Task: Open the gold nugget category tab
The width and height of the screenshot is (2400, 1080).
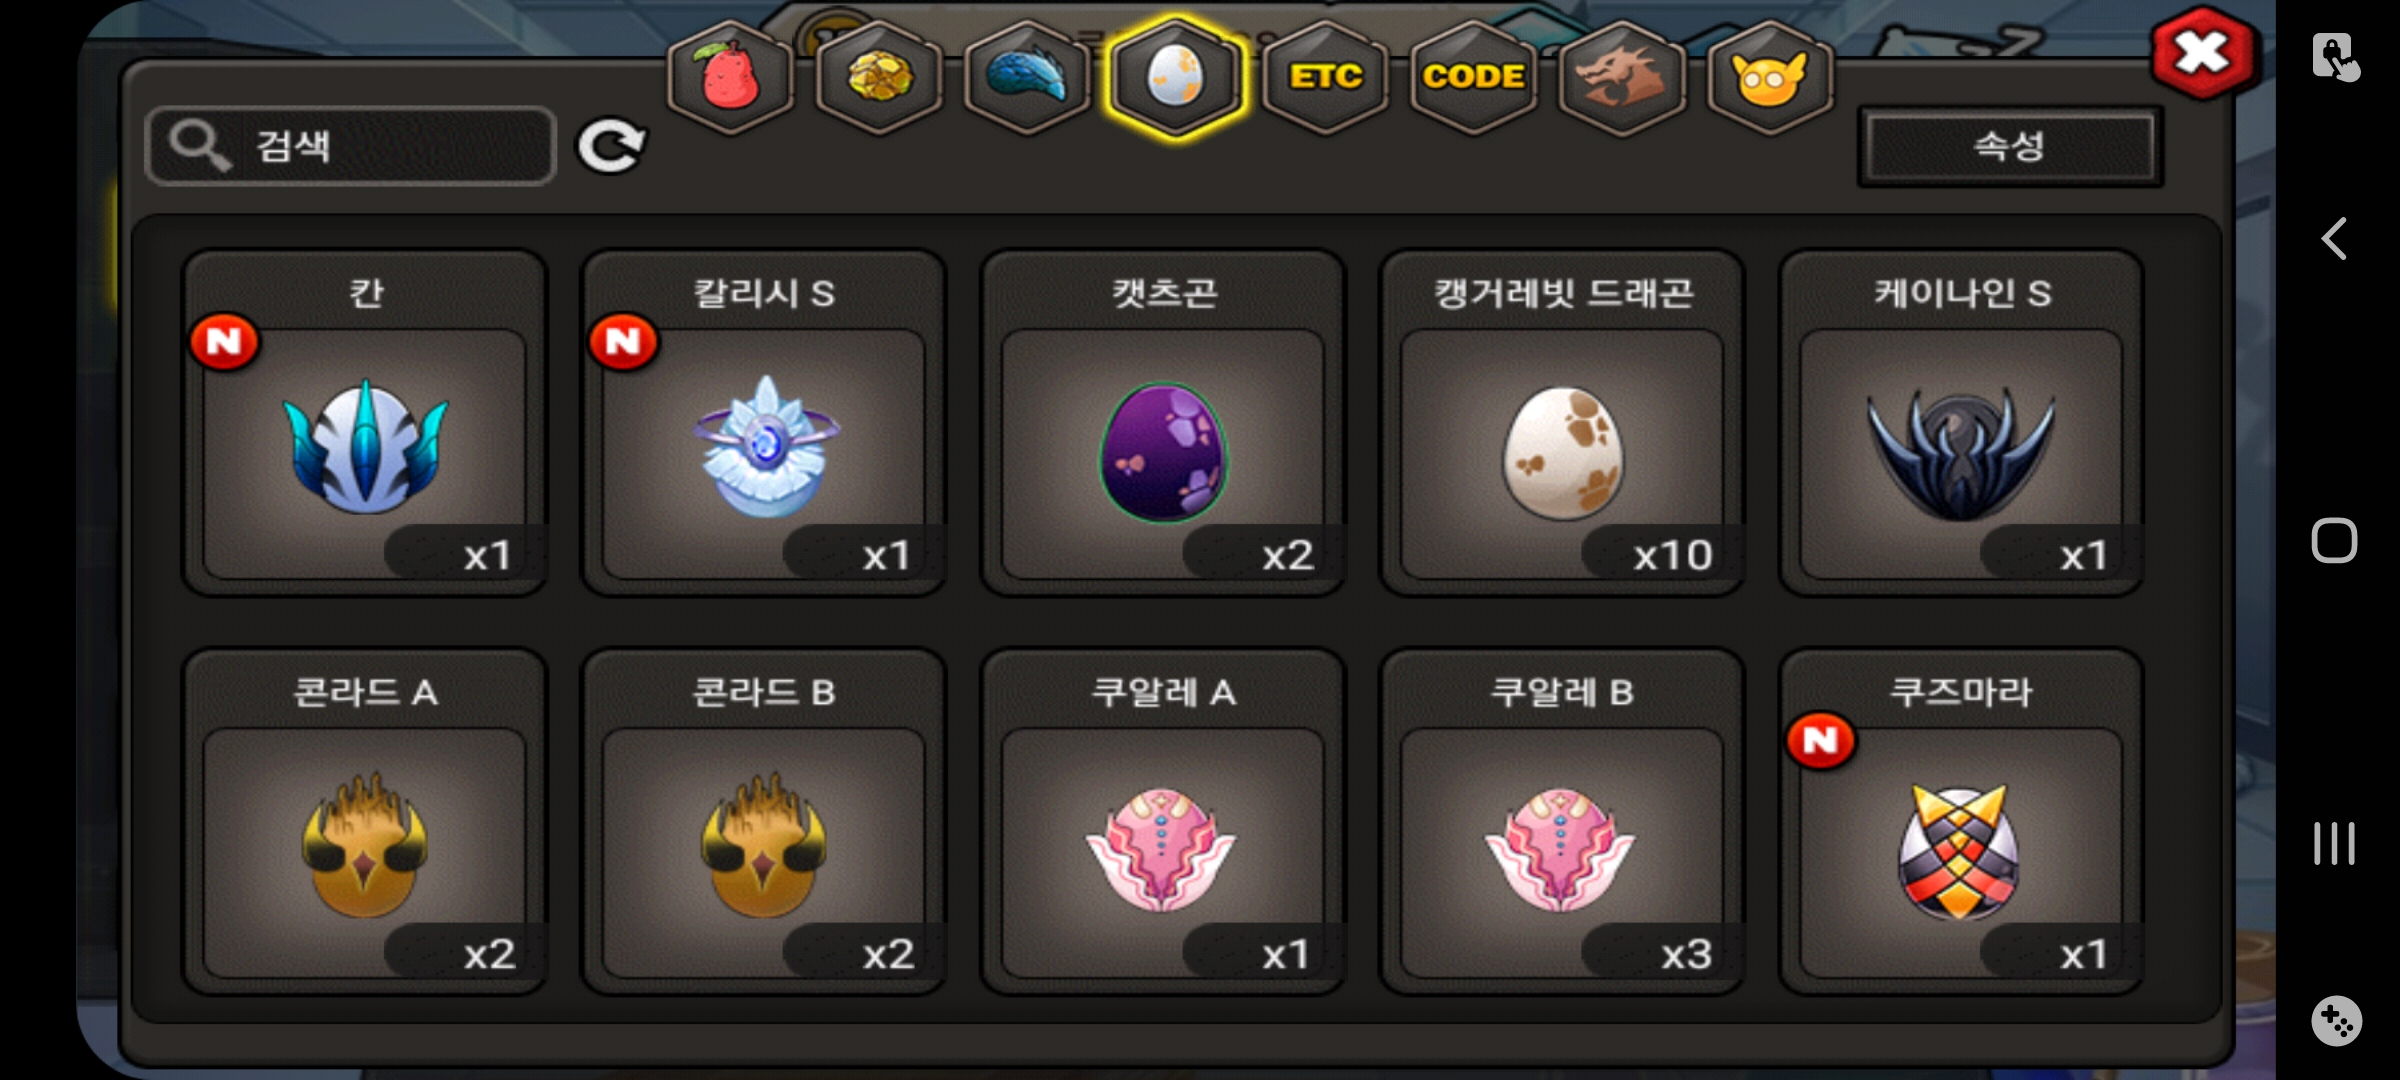Action: (x=879, y=77)
